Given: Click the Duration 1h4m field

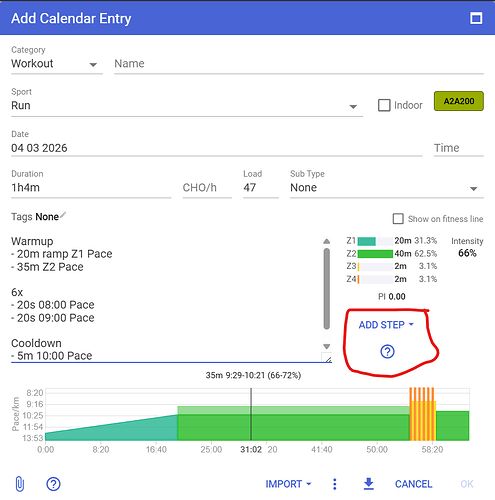Looking at the screenshot, I should click(x=91, y=188).
